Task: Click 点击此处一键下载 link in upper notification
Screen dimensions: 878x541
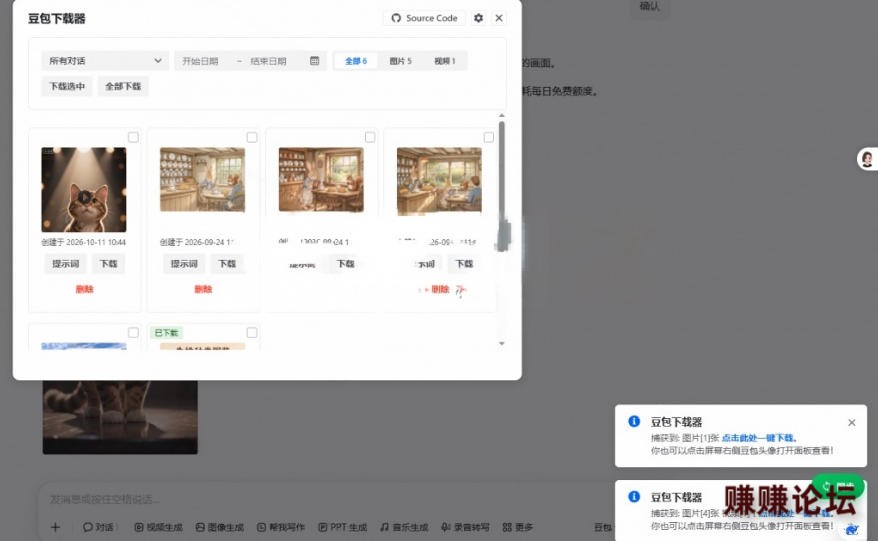Action: pyautogui.click(x=758, y=437)
